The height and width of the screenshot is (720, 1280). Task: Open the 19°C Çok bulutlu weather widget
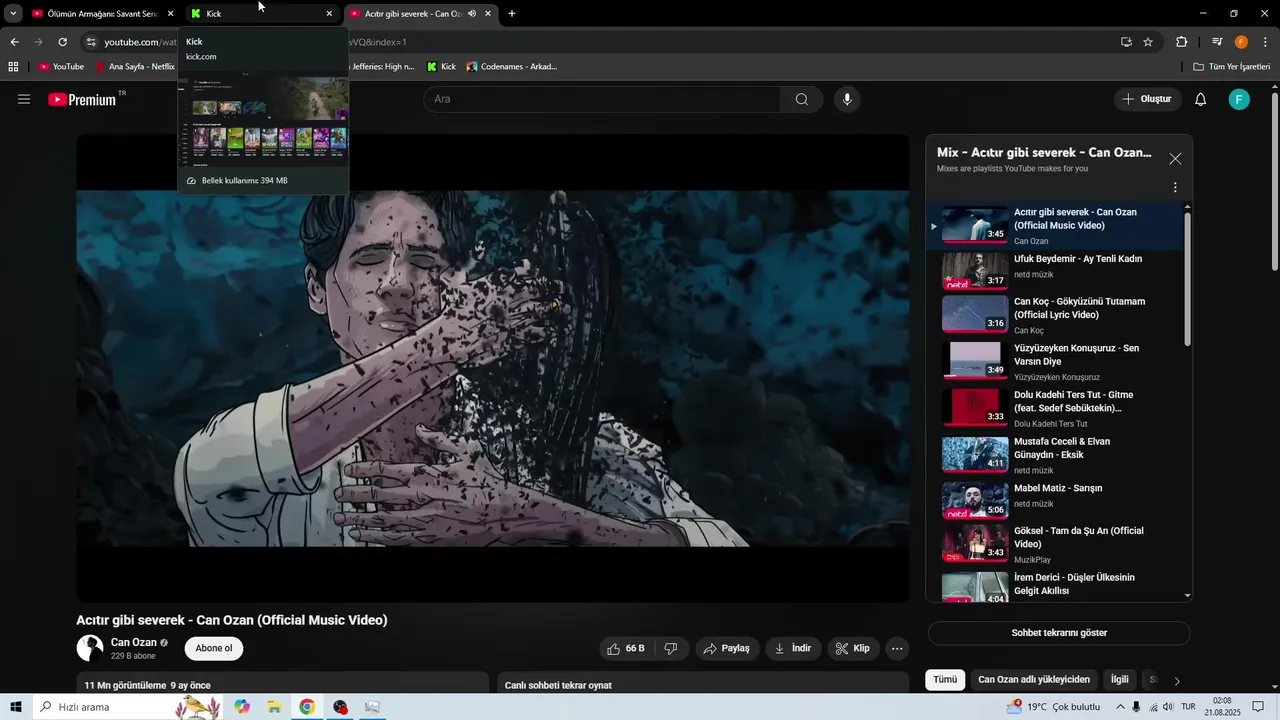(1053, 707)
